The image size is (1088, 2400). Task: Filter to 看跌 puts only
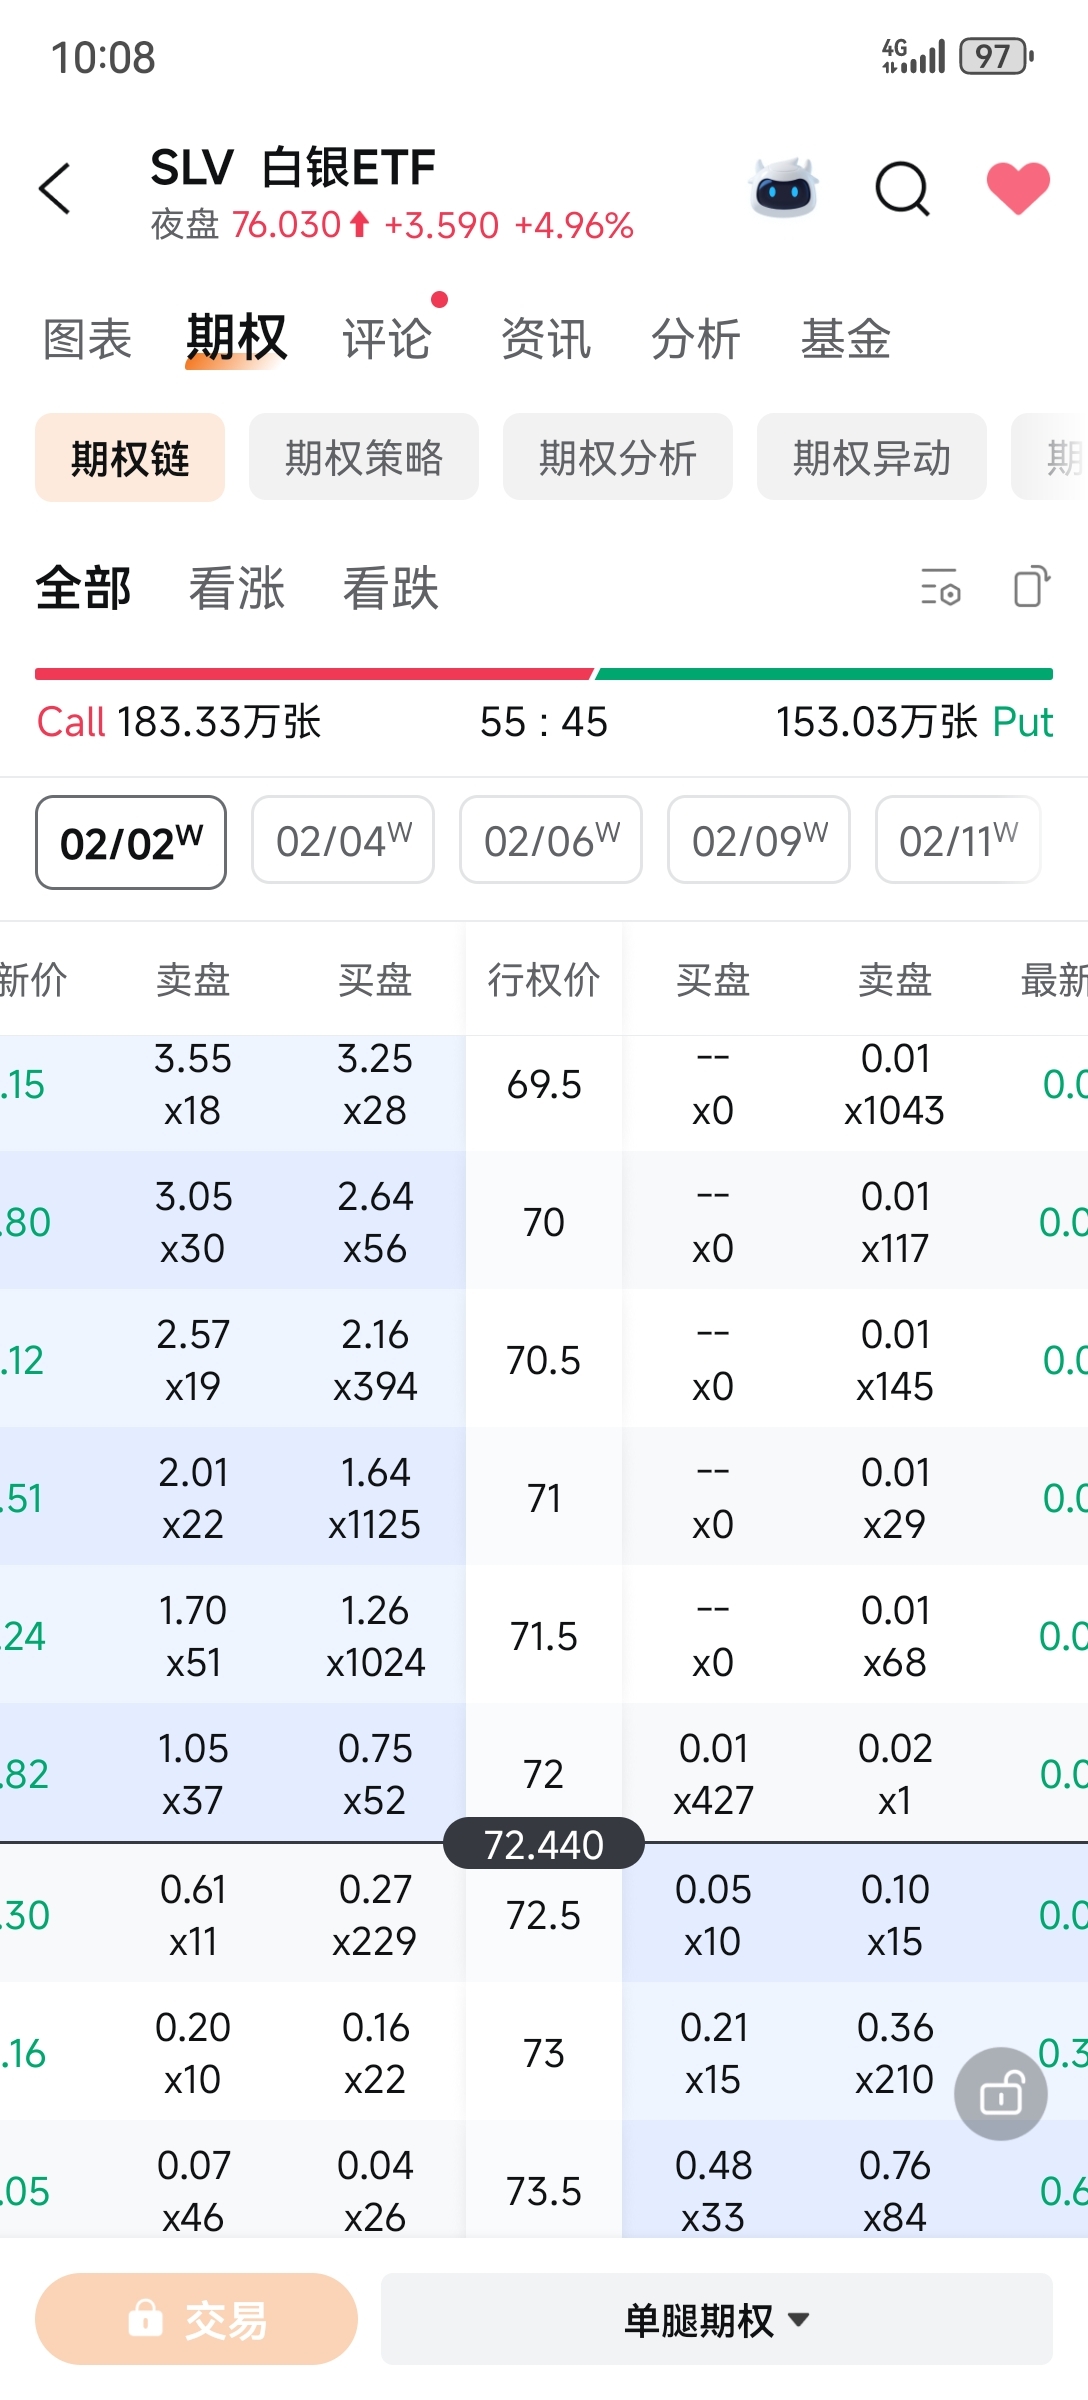tap(391, 588)
